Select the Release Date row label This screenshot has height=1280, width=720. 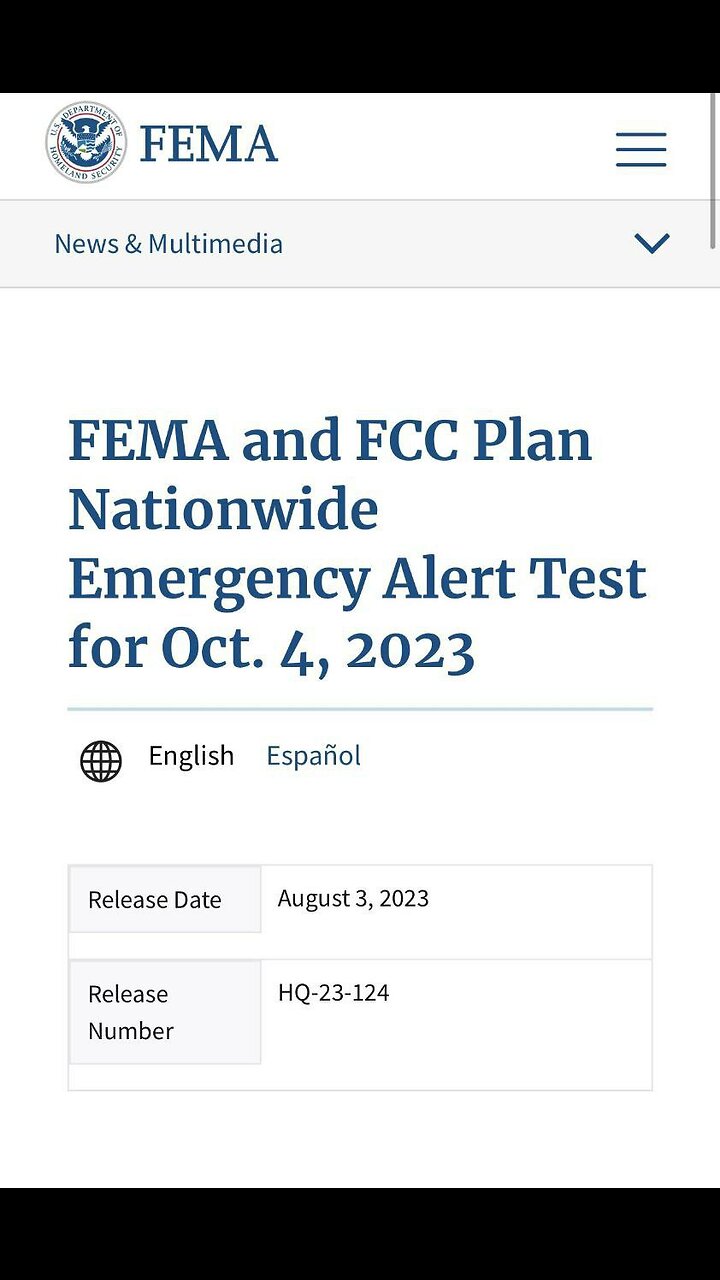tap(154, 900)
